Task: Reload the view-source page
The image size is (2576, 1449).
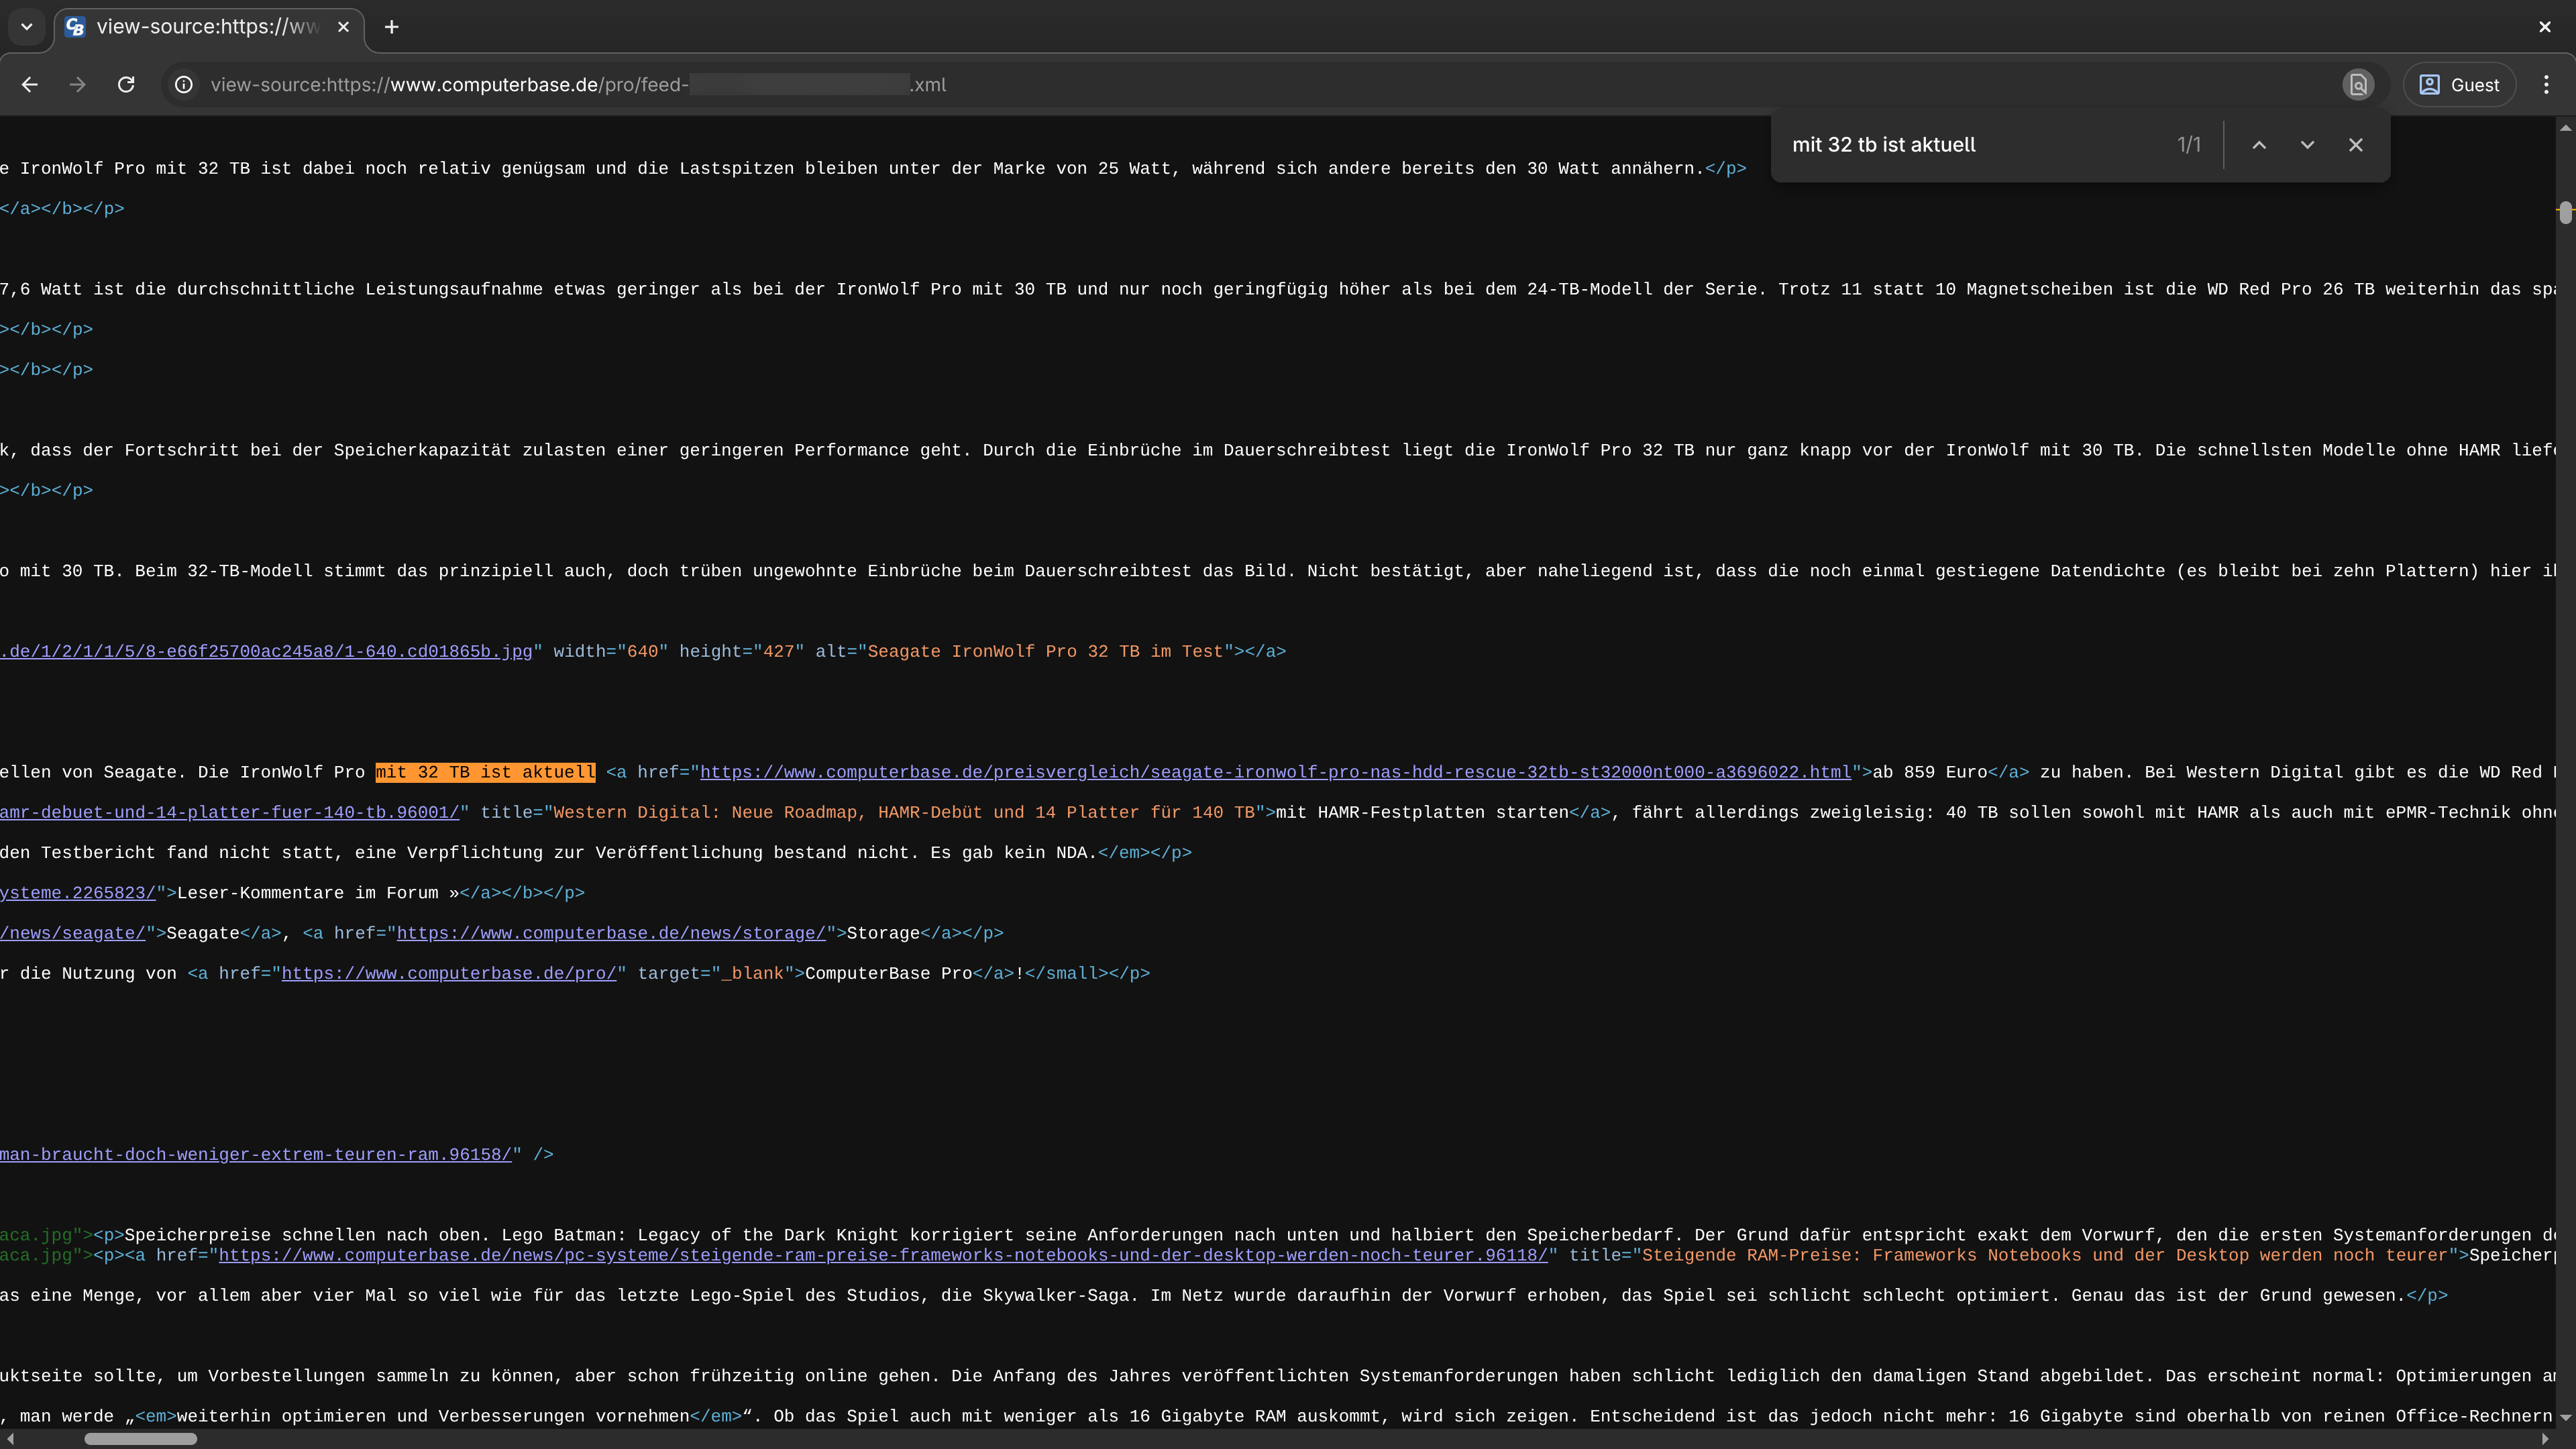Action: point(126,85)
